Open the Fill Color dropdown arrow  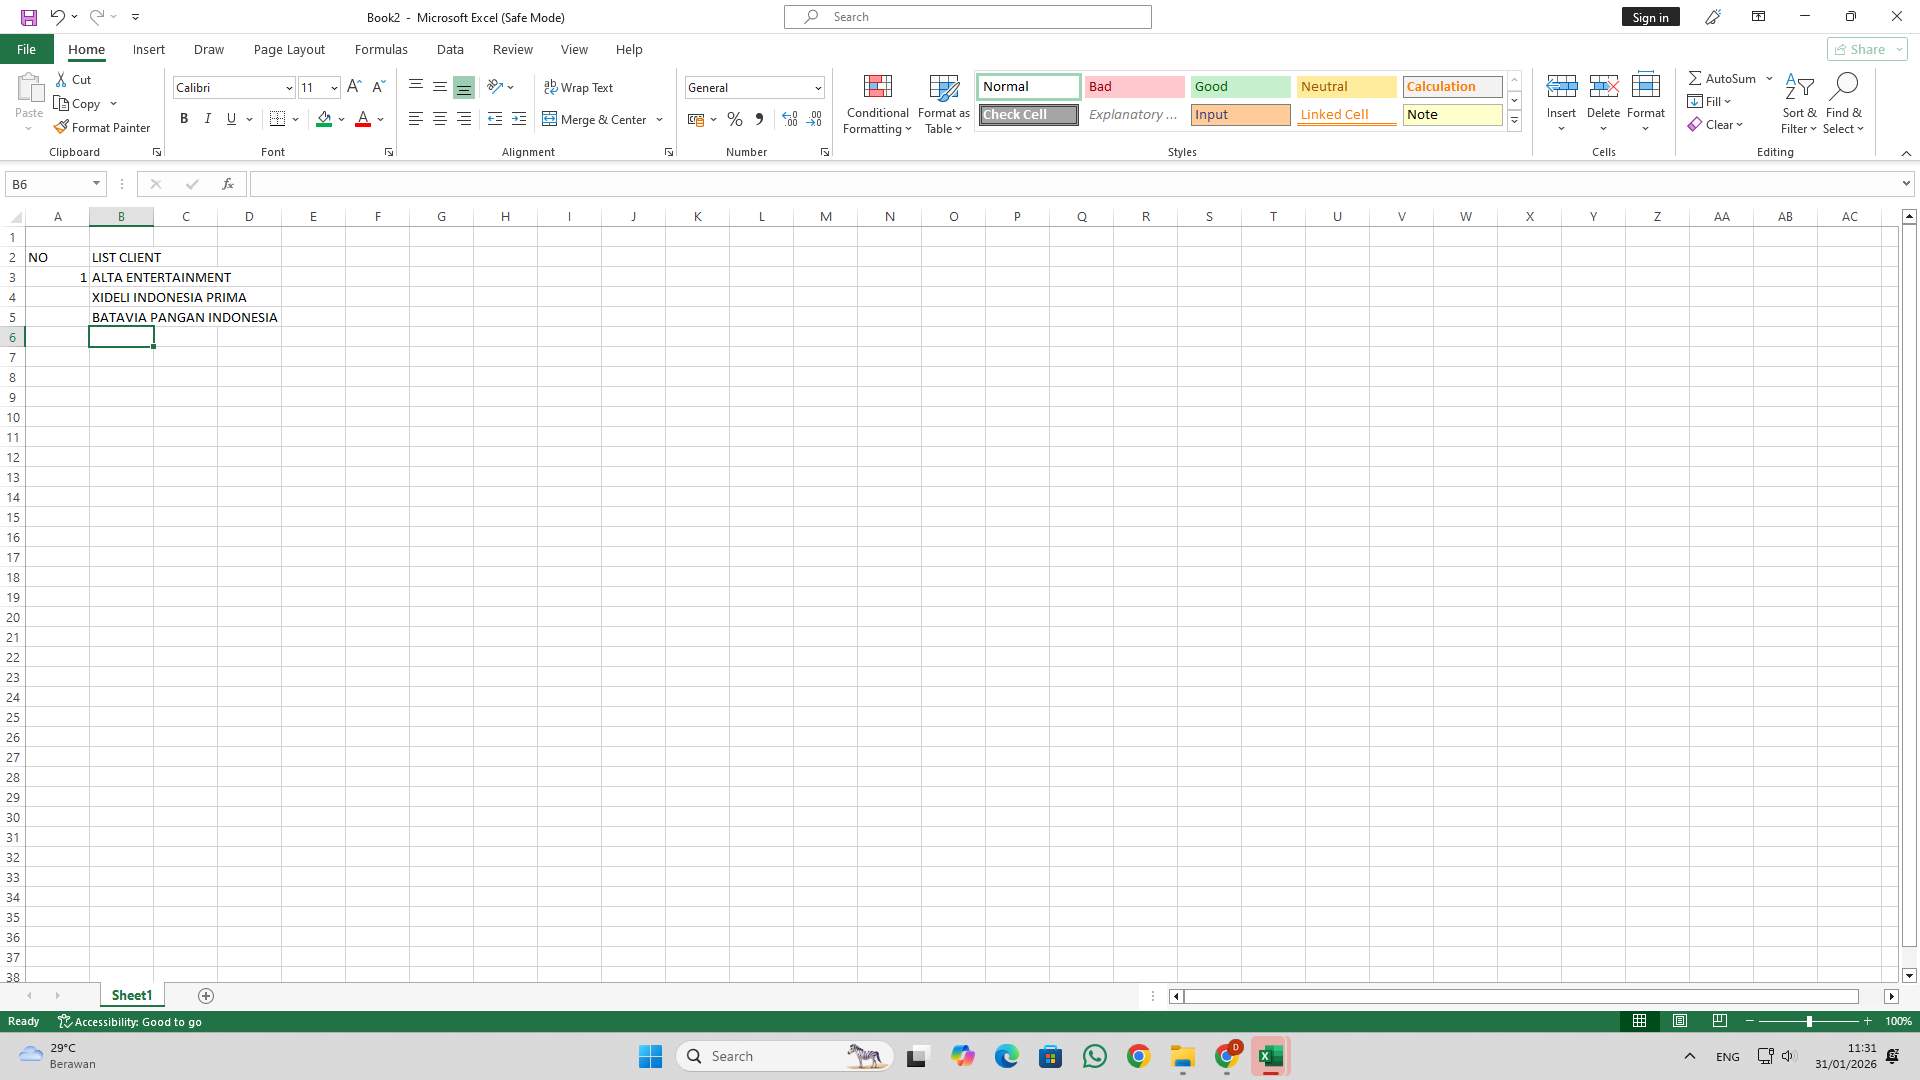click(341, 119)
